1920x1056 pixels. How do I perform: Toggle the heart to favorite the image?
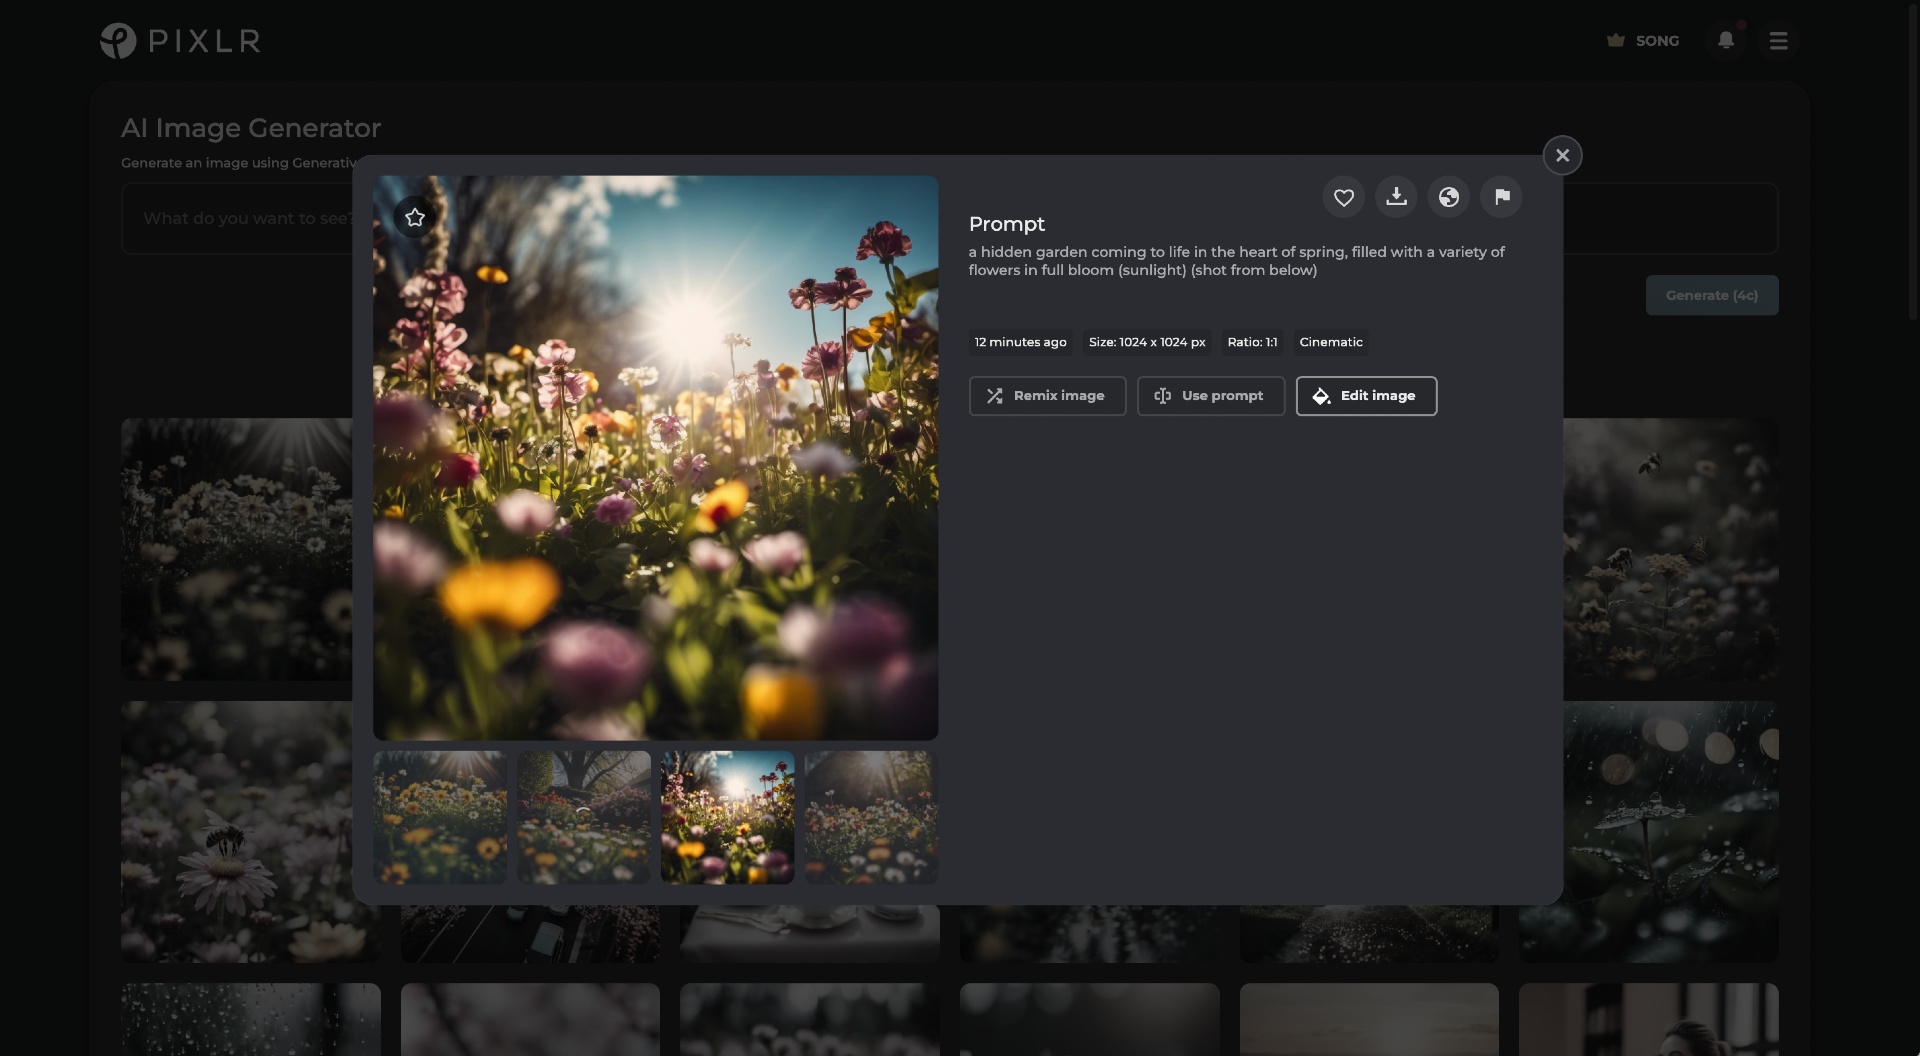click(x=1343, y=197)
